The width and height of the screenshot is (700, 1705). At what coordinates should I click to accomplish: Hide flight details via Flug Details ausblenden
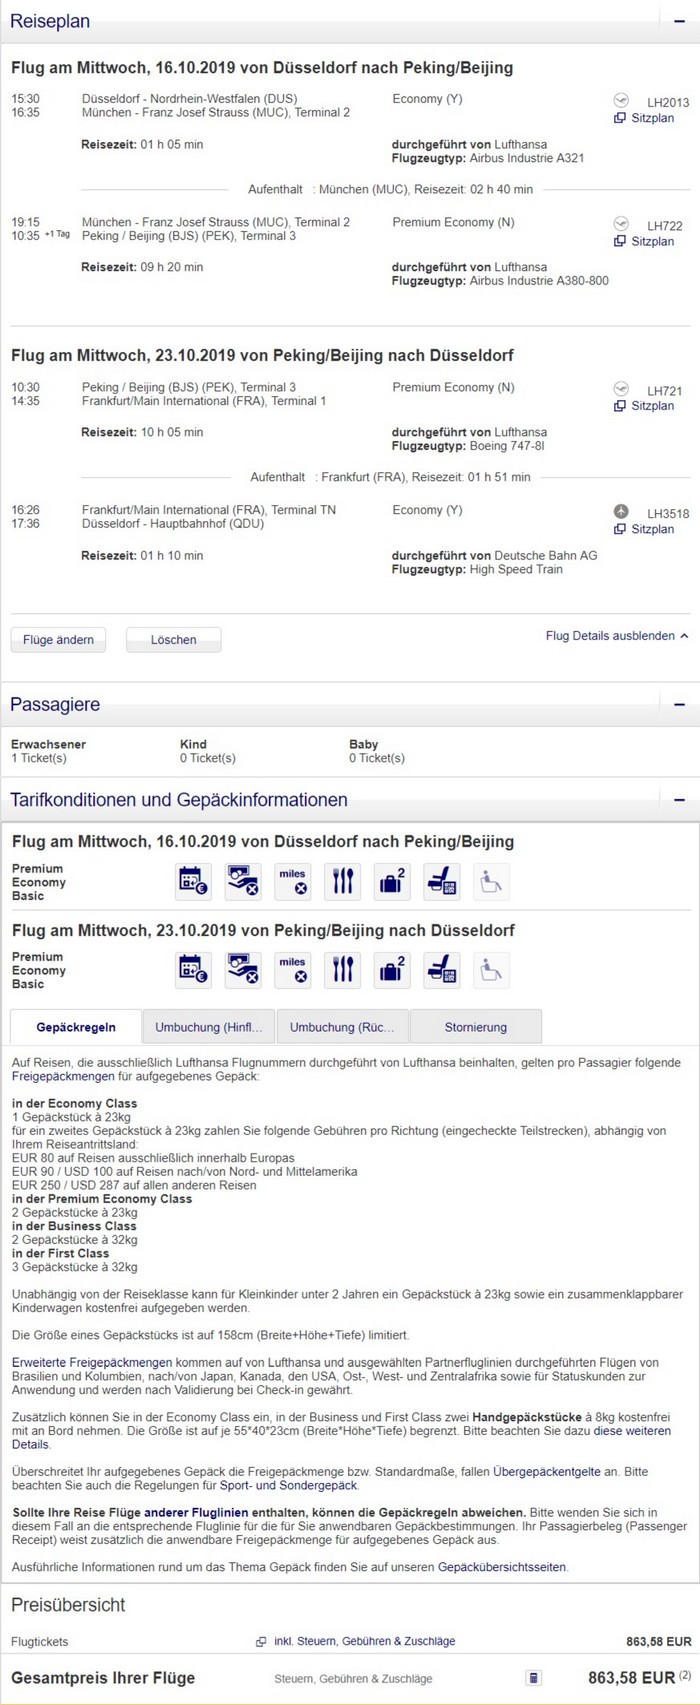point(617,636)
